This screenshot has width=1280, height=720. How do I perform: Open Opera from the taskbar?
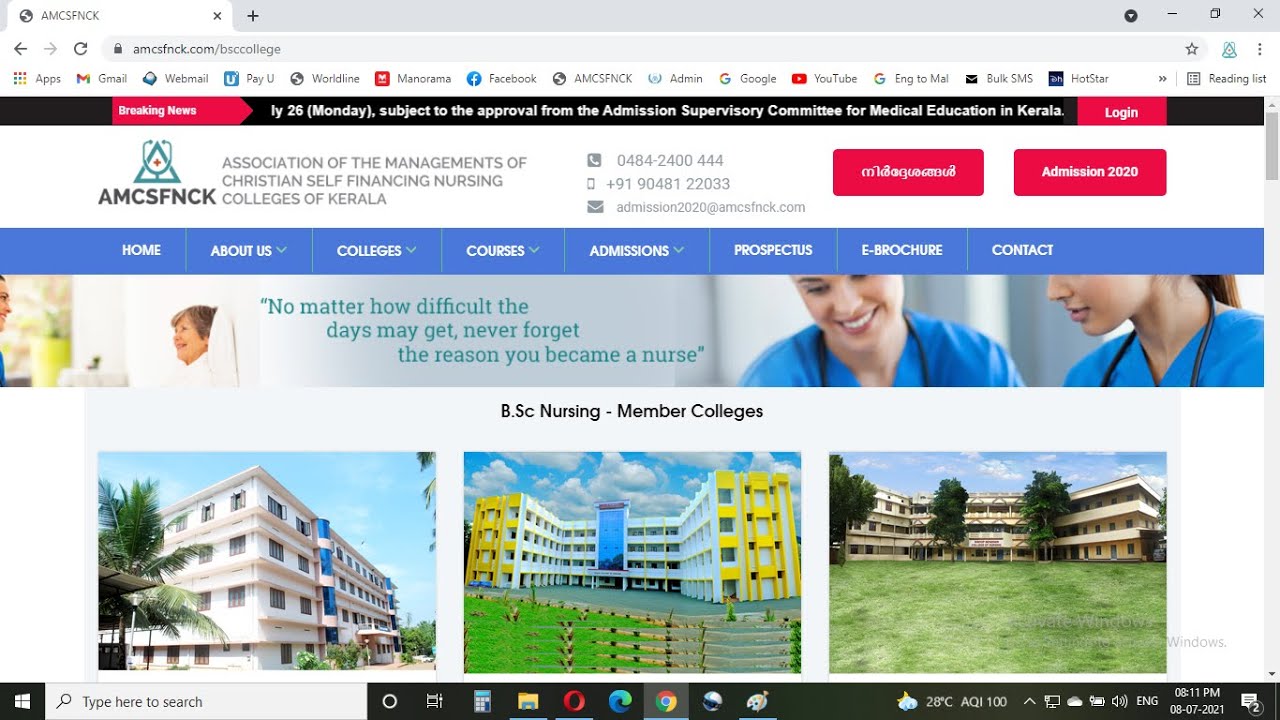(574, 701)
